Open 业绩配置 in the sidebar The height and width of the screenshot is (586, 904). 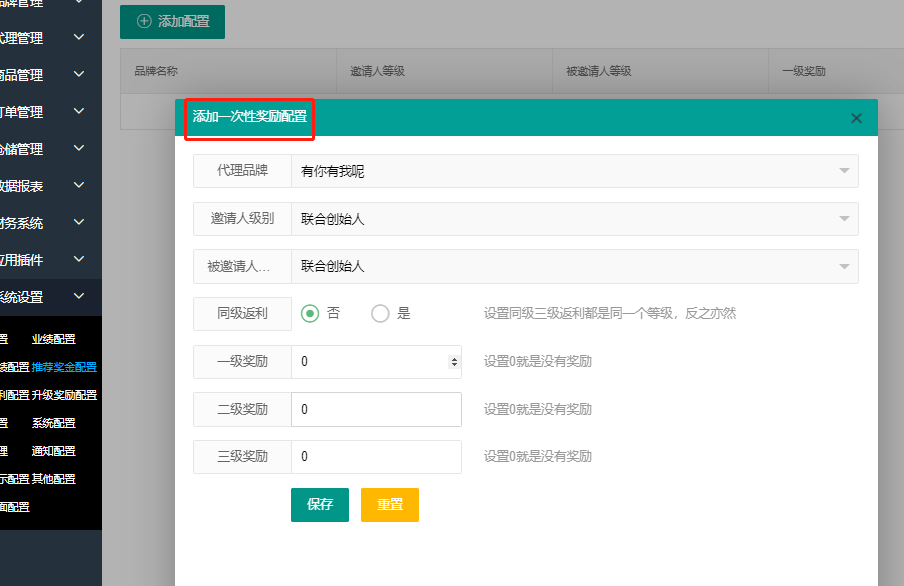click(54, 339)
